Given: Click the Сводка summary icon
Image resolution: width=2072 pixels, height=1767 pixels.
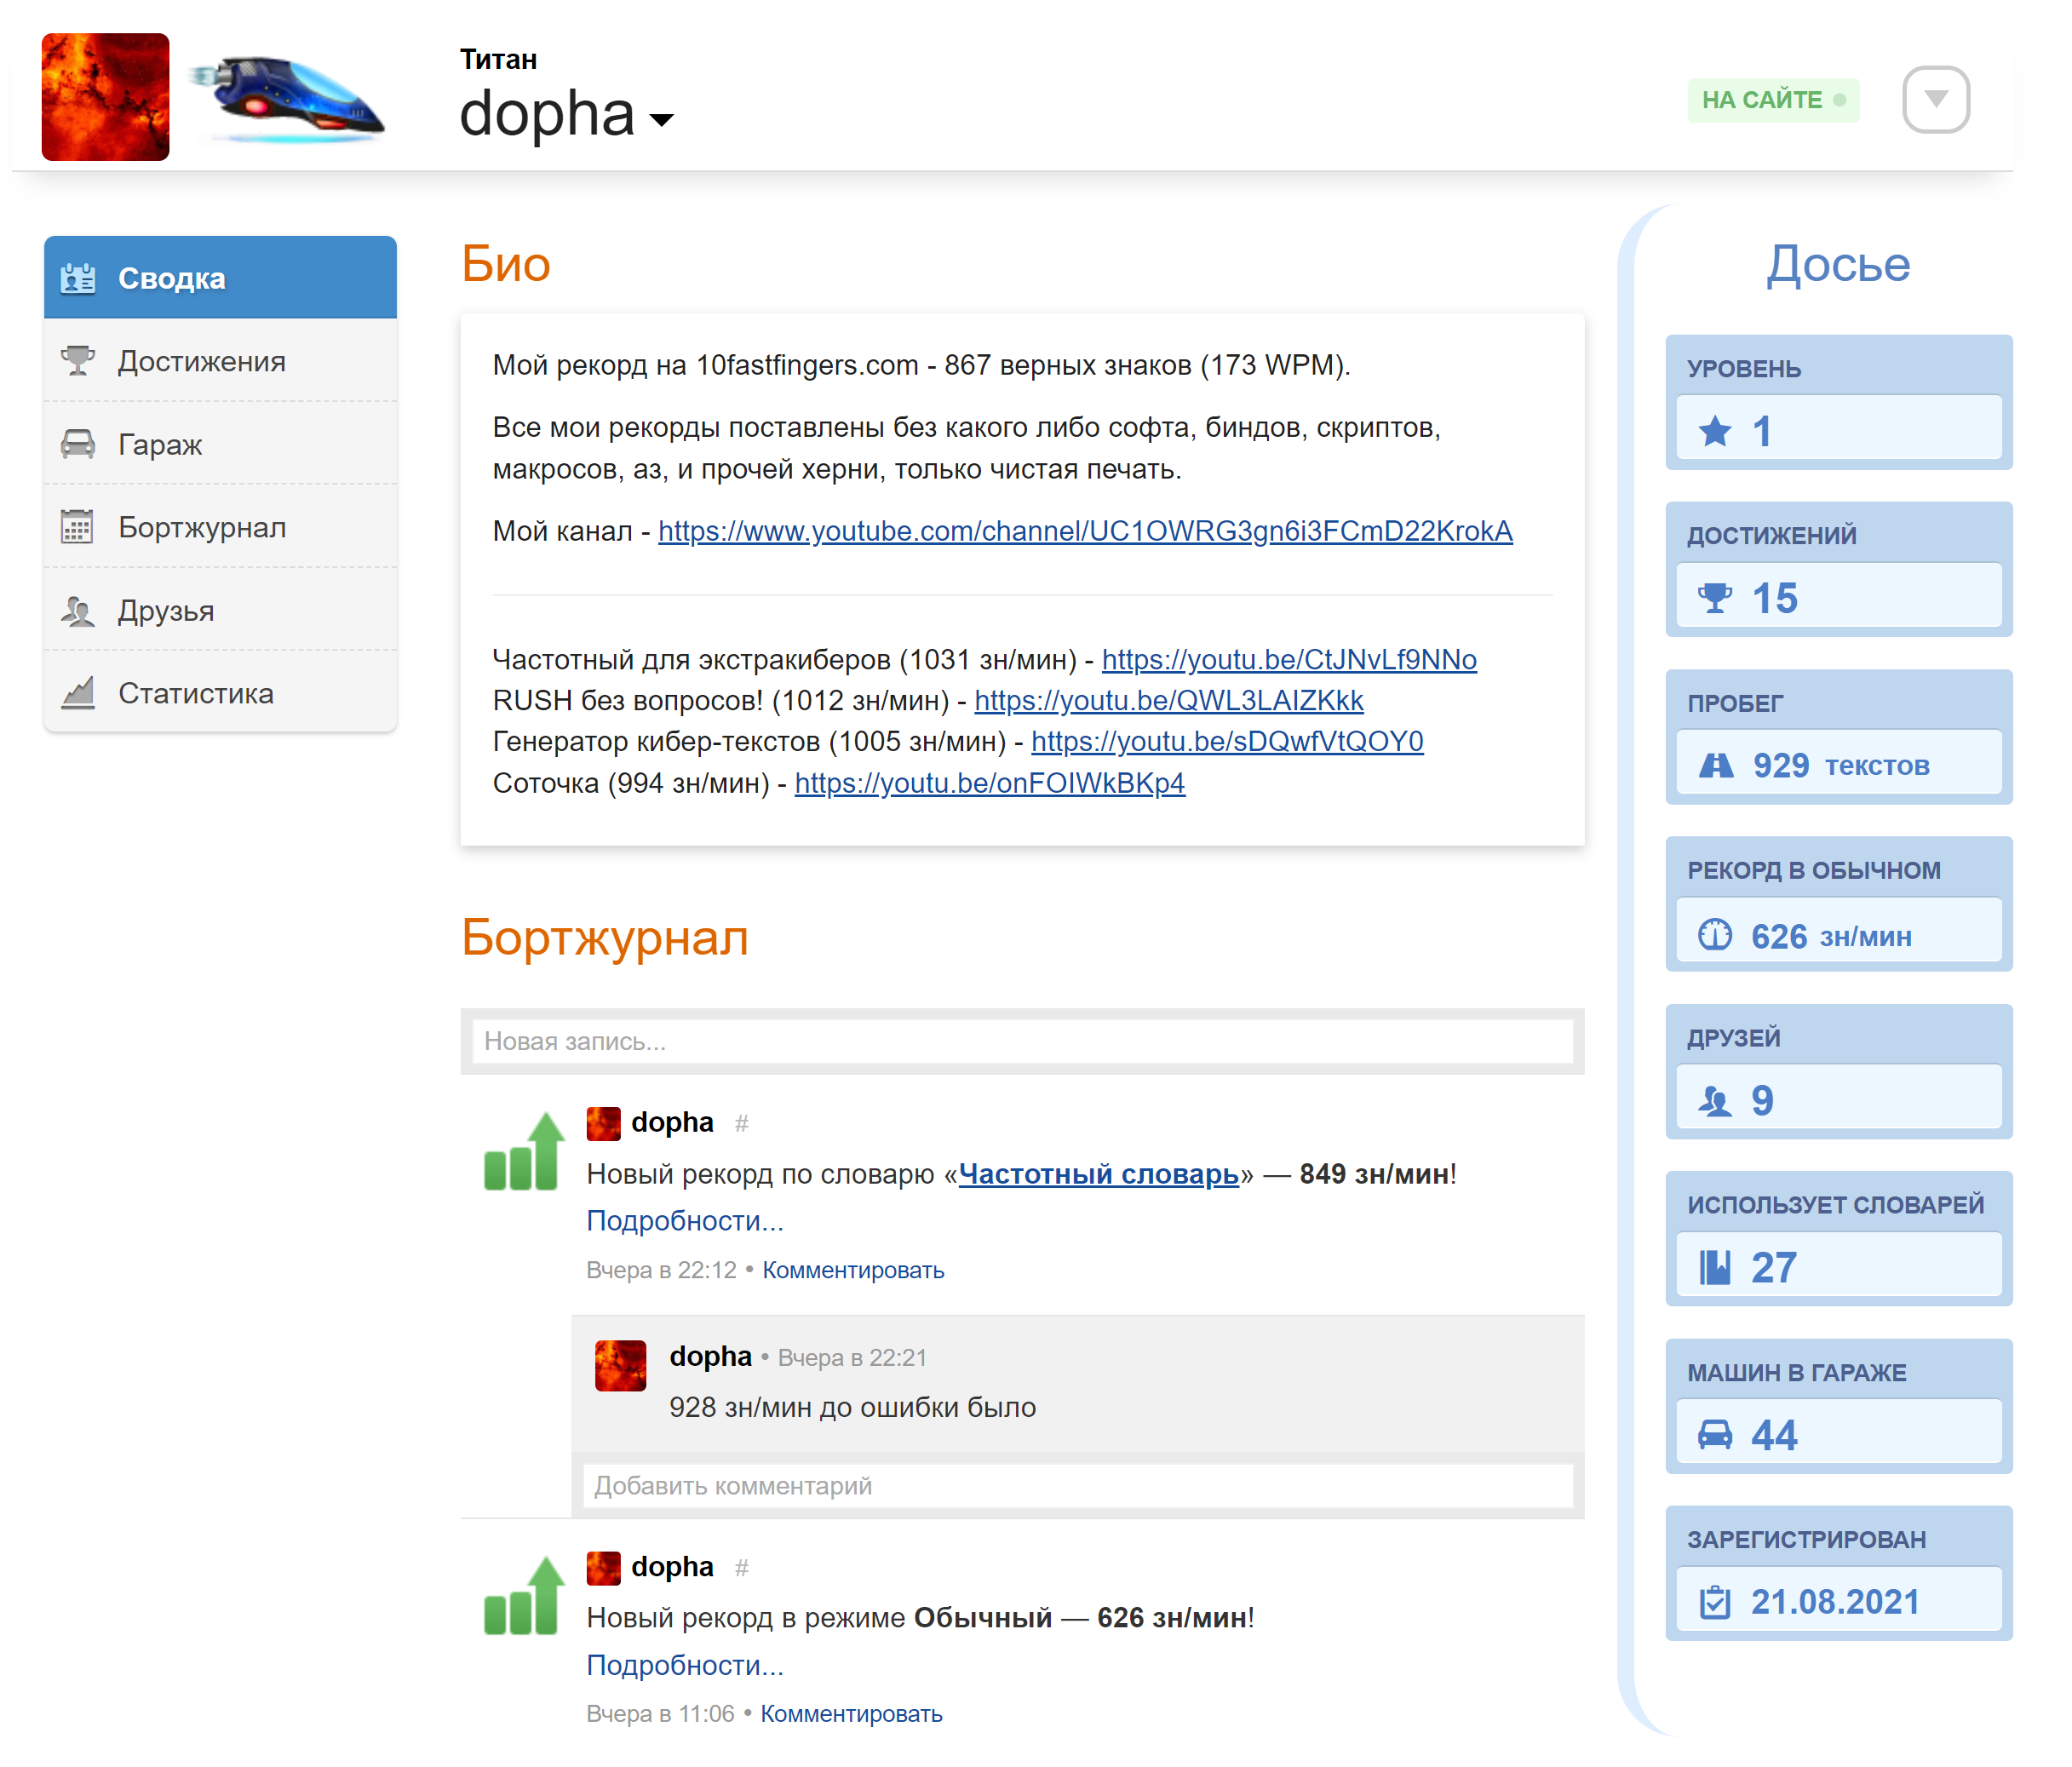Looking at the screenshot, I should pyautogui.click(x=78, y=278).
